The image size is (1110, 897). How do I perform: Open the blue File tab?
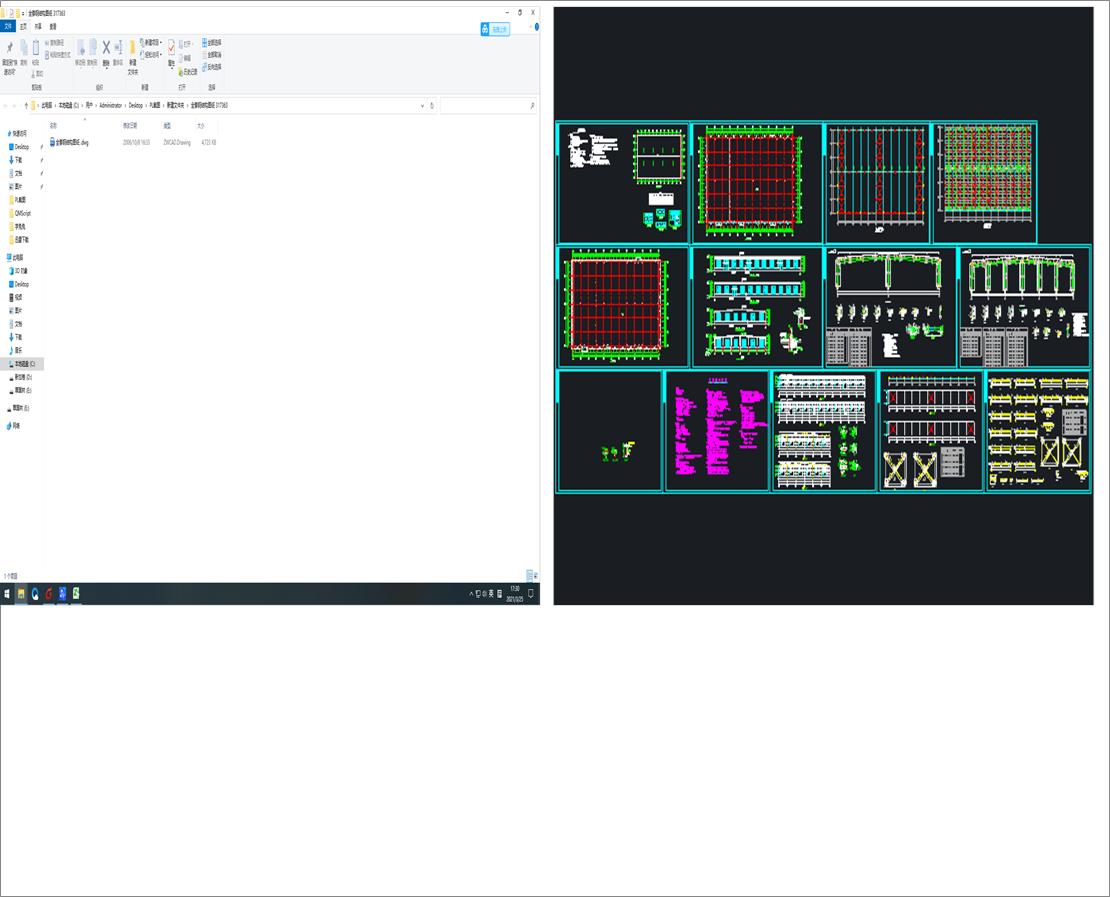pyautogui.click(x=8, y=27)
